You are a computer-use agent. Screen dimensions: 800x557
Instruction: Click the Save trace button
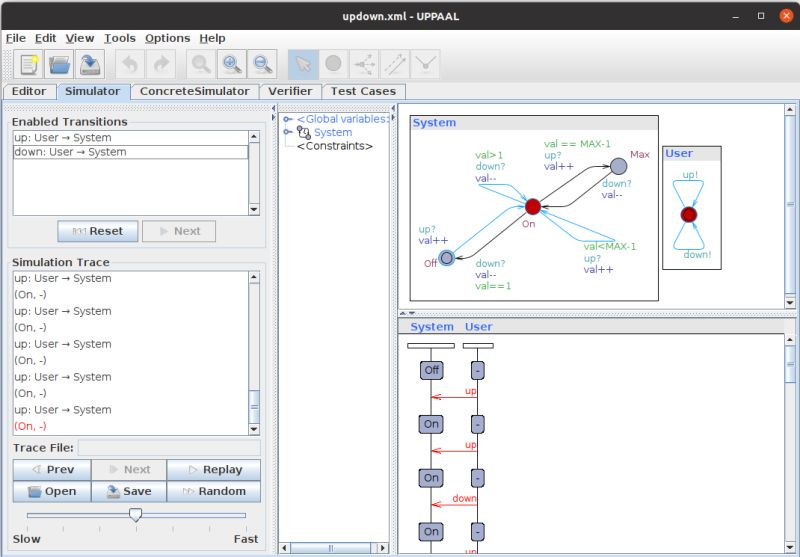tap(129, 491)
